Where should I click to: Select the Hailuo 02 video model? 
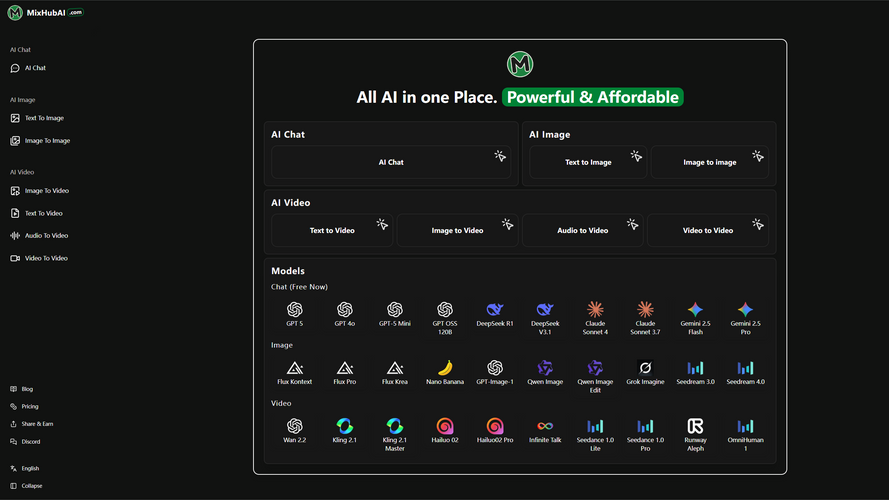(x=445, y=431)
